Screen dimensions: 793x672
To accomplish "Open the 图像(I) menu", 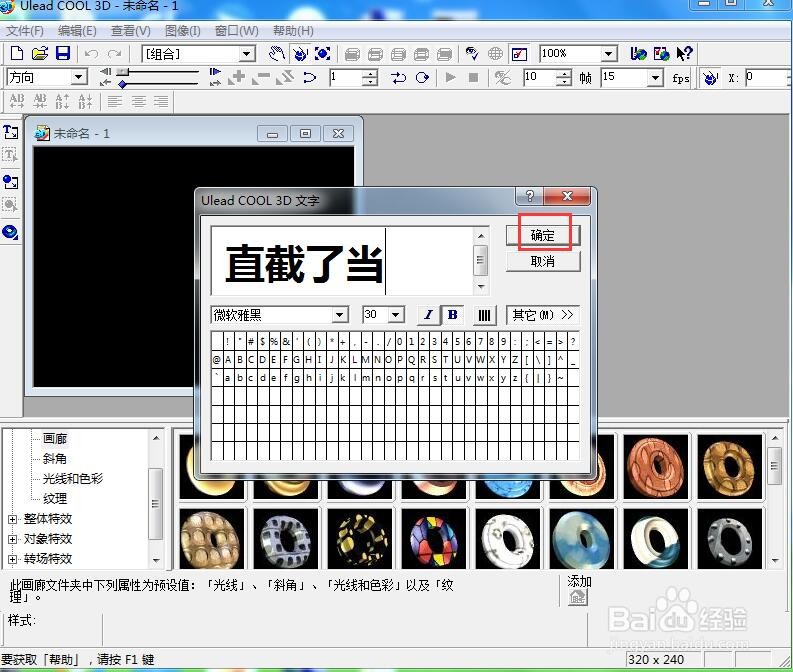I will coord(183,31).
